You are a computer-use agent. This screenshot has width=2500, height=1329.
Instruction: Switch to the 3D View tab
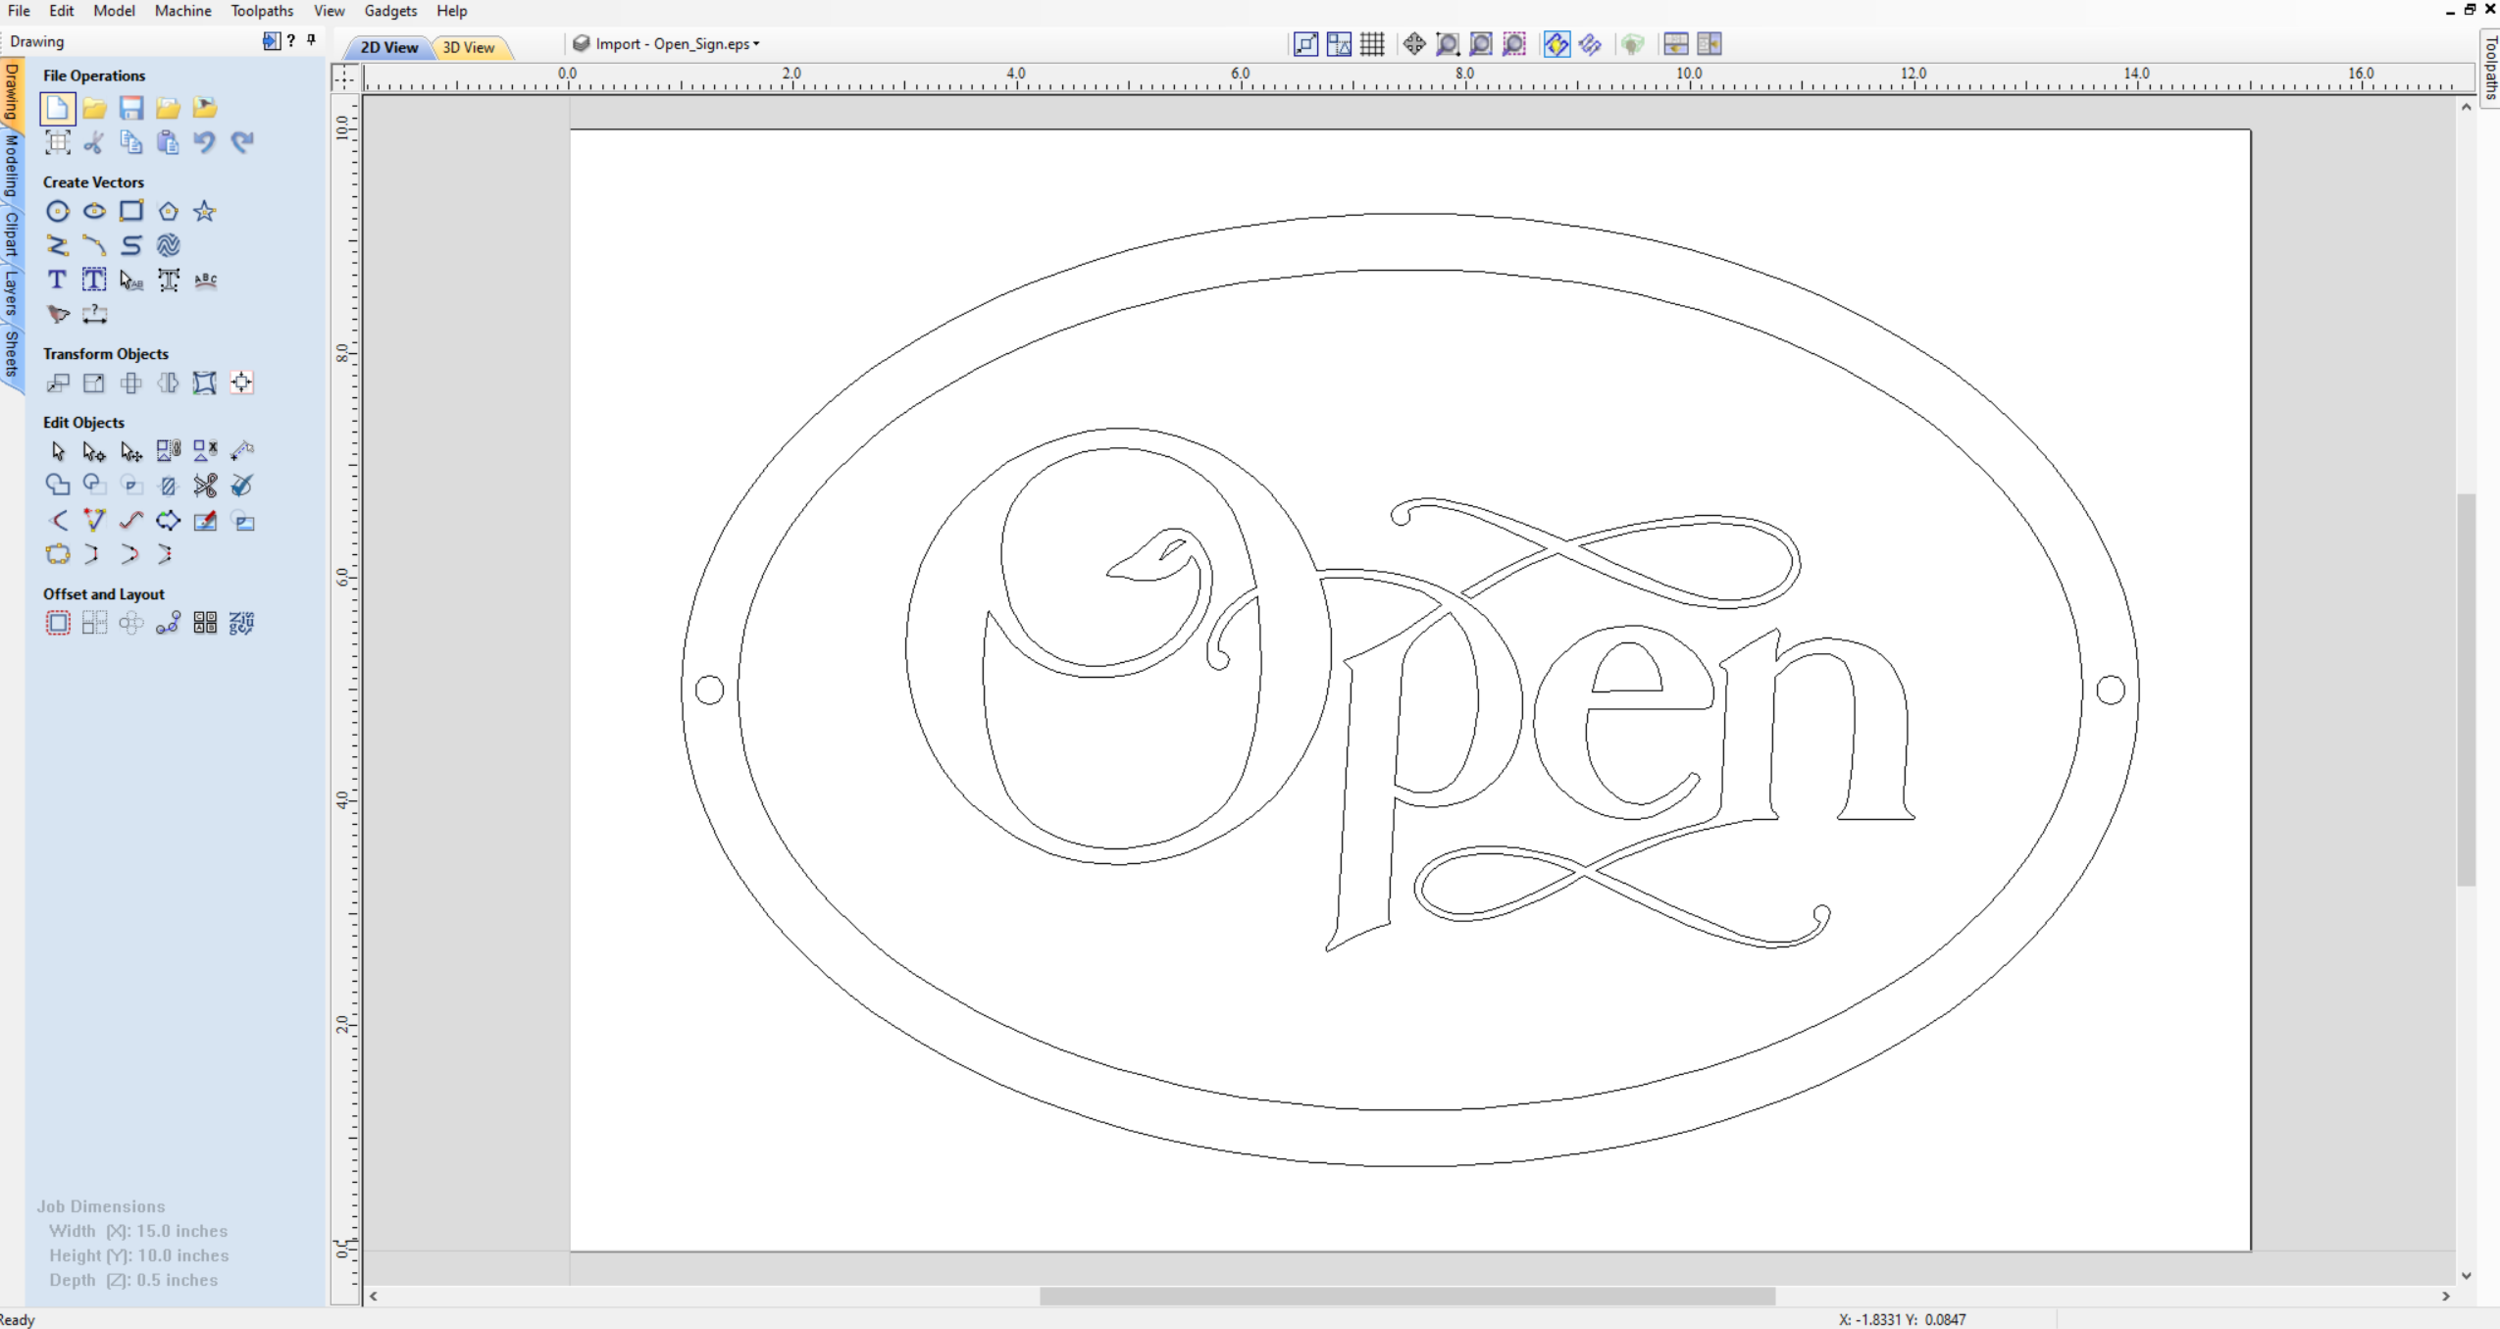coord(470,46)
